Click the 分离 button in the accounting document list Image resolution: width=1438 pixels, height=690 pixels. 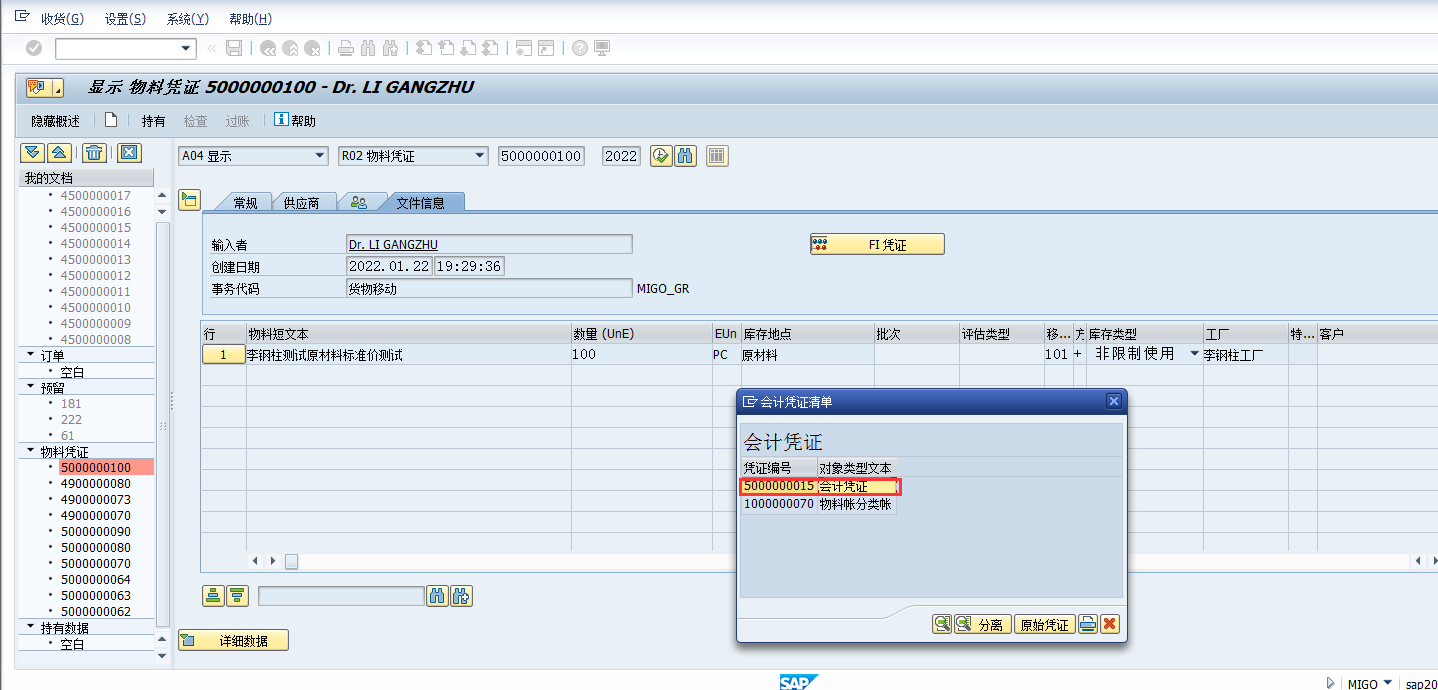coord(984,623)
